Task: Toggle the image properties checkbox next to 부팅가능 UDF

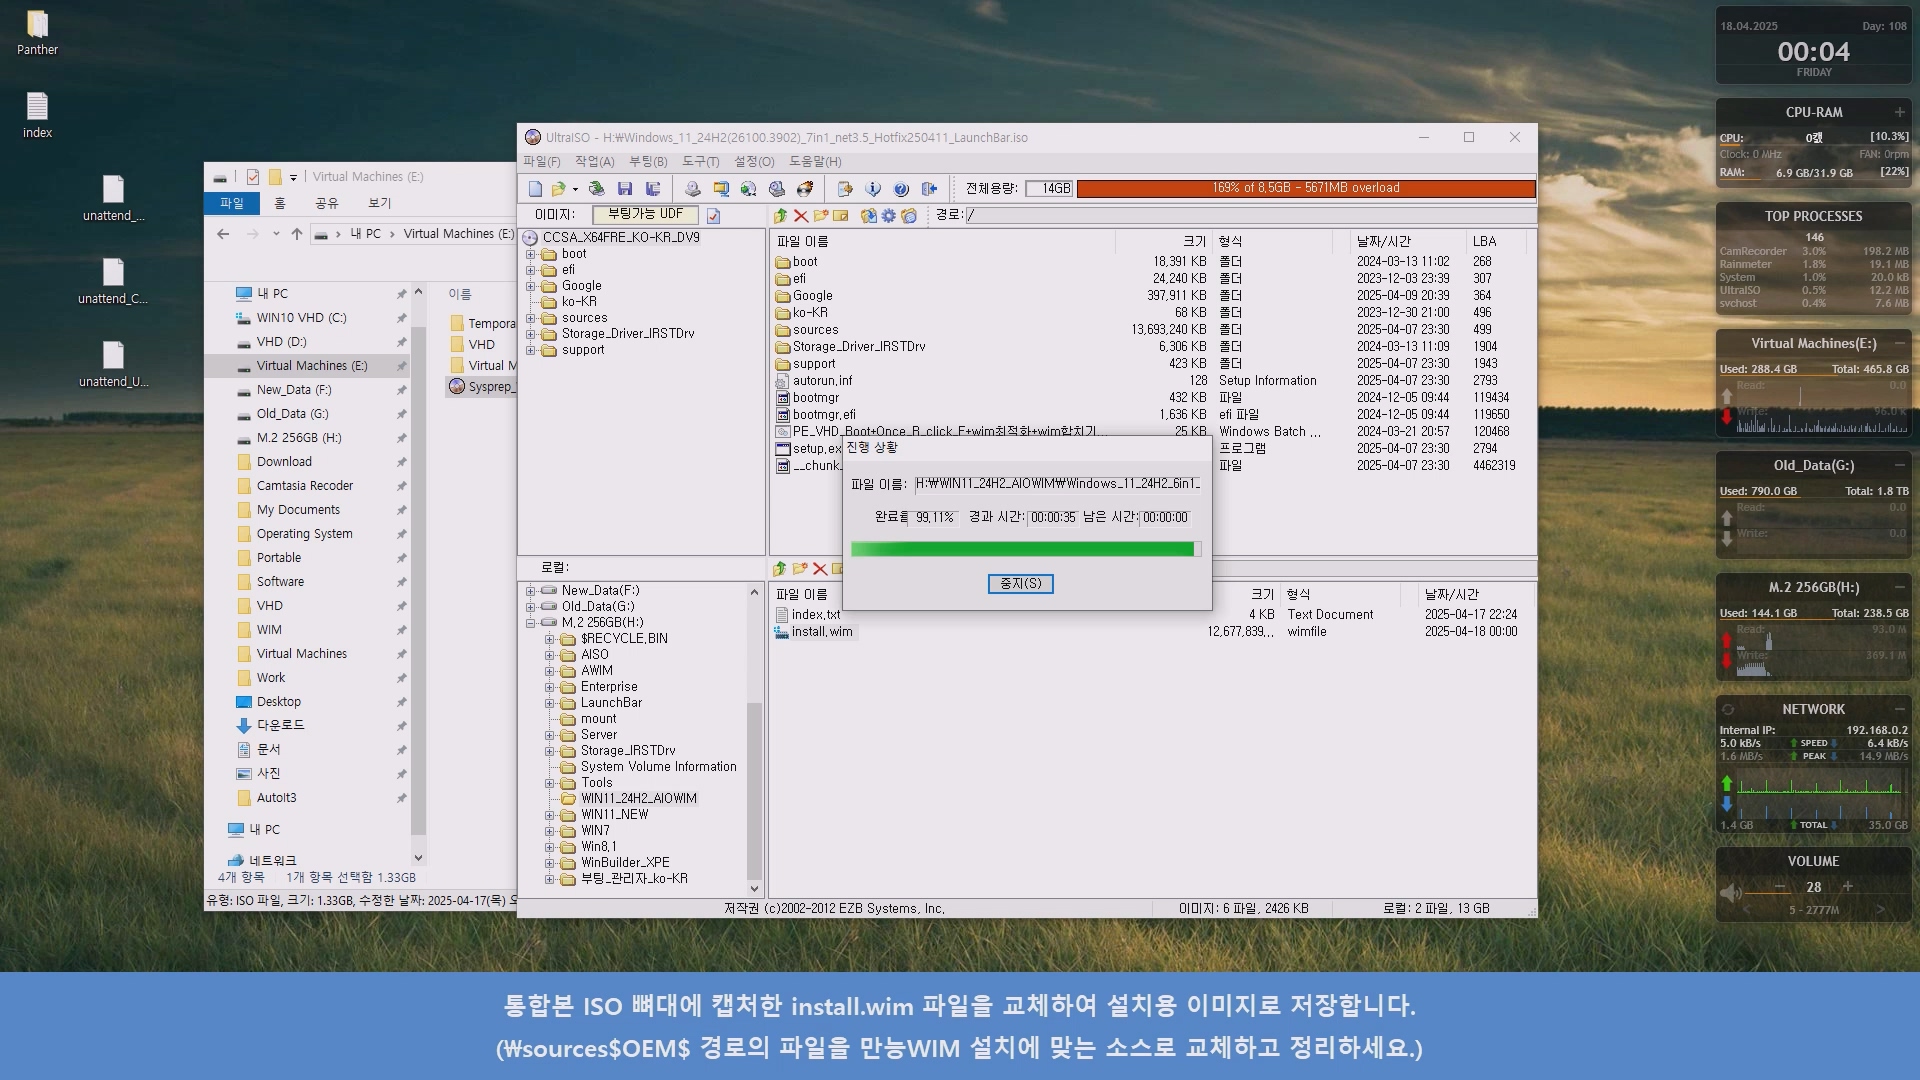Action: (x=713, y=216)
